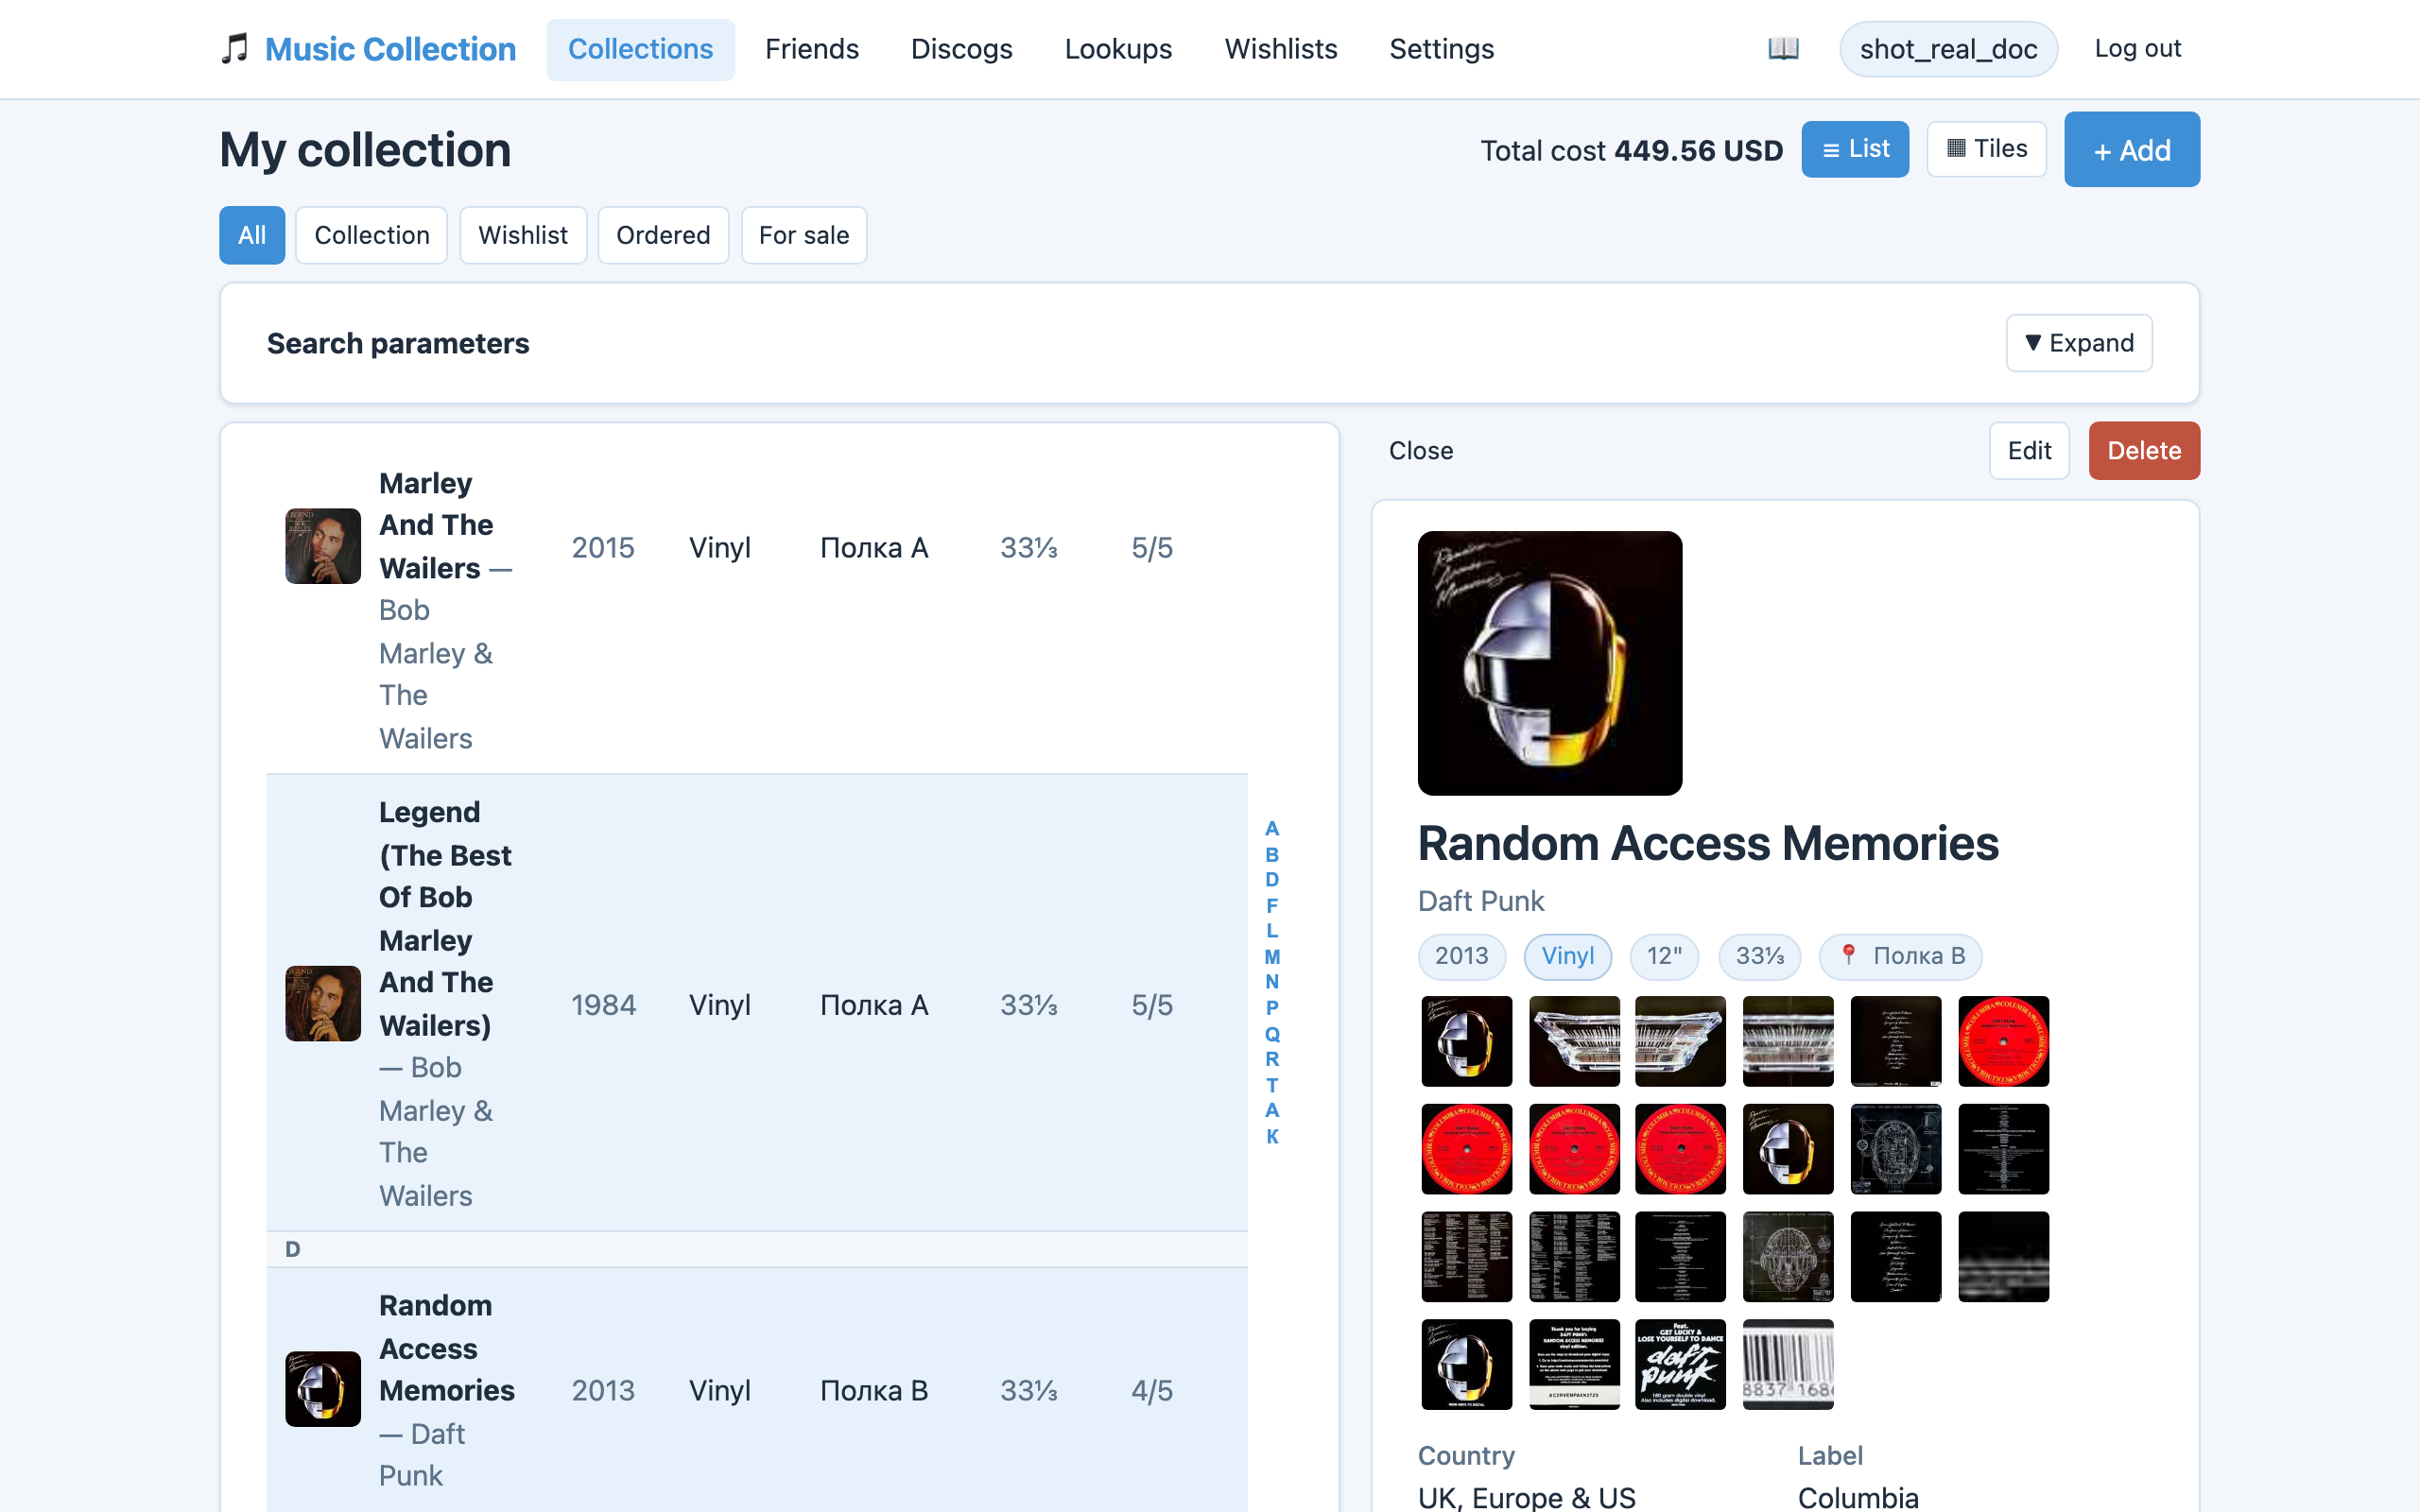
Task: Click the Daft Punk artist name under title
Action: coord(1481,901)
